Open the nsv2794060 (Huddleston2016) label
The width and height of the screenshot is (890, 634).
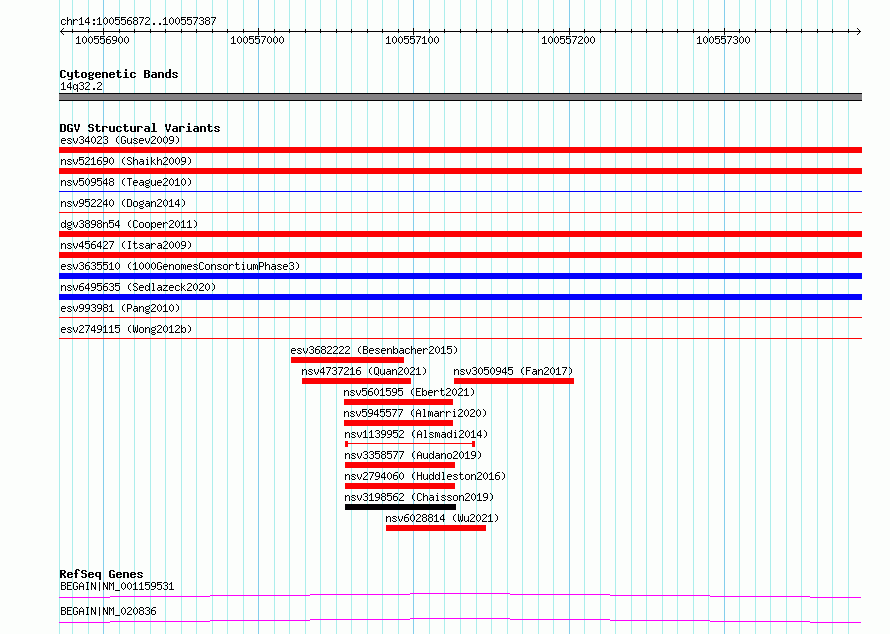425,476
